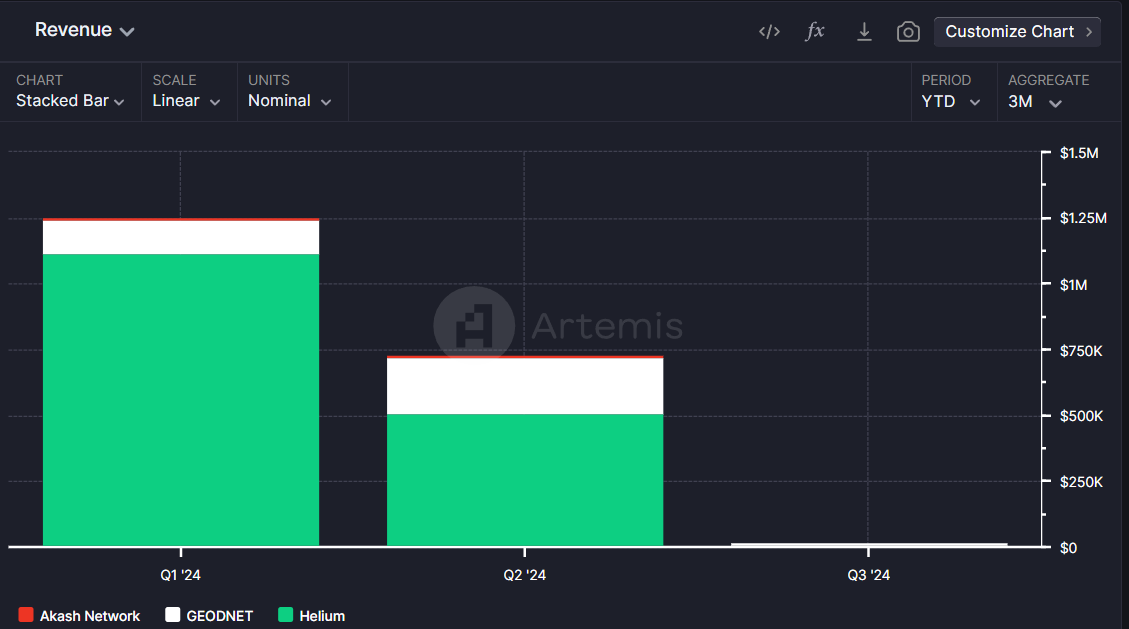Open the Revenue metric dropdown
This screenshot has width=1129, height=629.
pyautogui.click(x=84, y=30)
